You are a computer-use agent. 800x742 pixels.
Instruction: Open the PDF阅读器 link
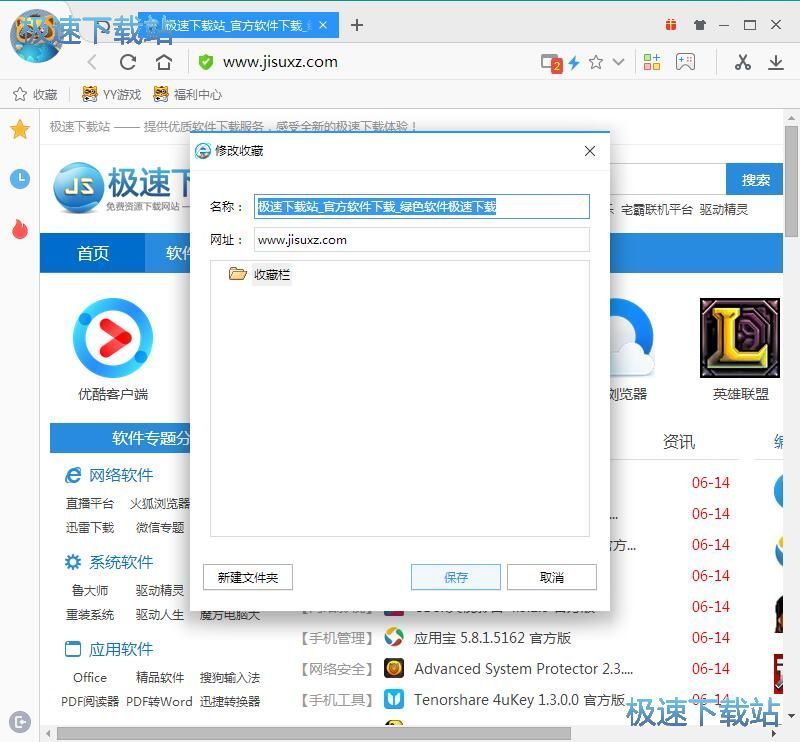click(90, 702)
